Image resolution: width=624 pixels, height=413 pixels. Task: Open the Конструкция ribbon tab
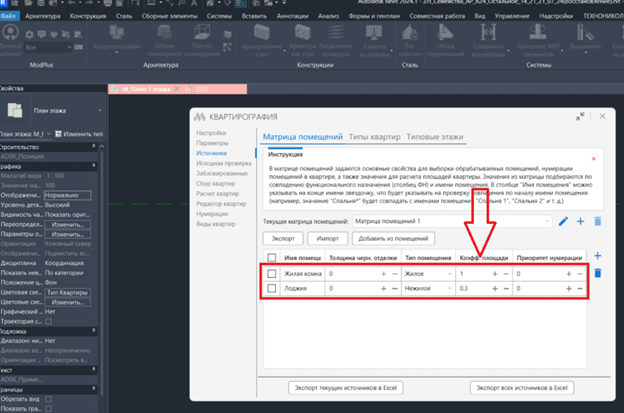tap(88, 16)
